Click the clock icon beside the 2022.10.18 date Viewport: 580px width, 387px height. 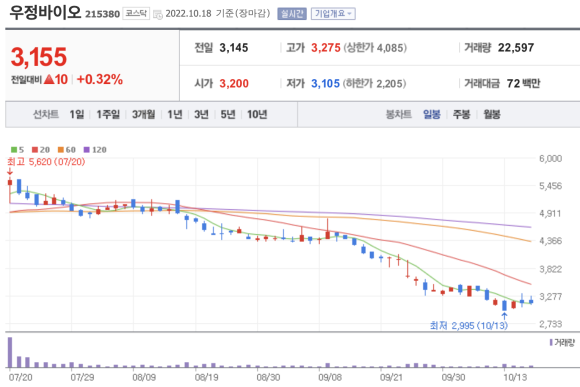(158, 15)
